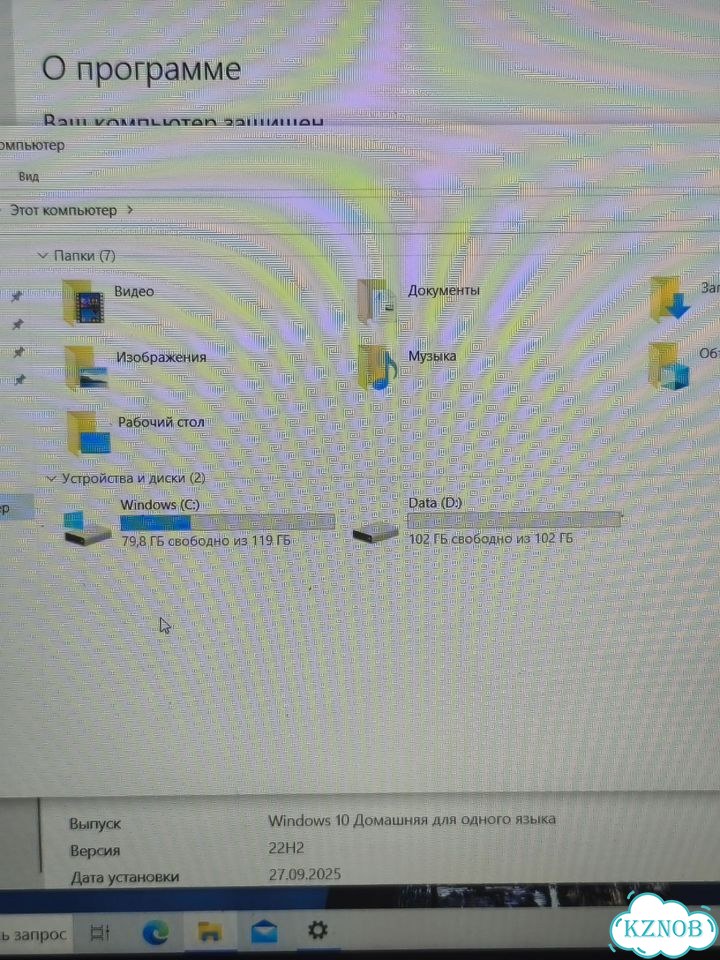Screen dimensions: 720x960
Task: Click the Выпуск label in Settings window
Action: [95, 824]
